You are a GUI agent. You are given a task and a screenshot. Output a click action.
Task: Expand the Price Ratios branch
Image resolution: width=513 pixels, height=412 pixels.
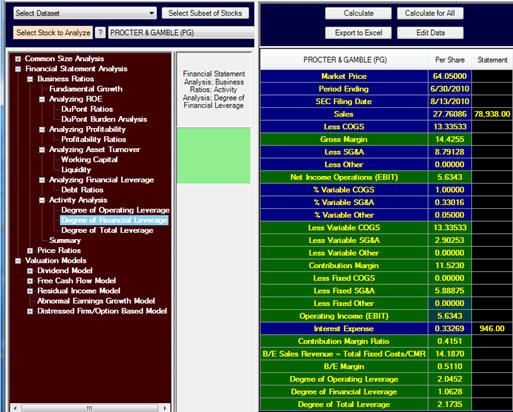click(30, 251)
